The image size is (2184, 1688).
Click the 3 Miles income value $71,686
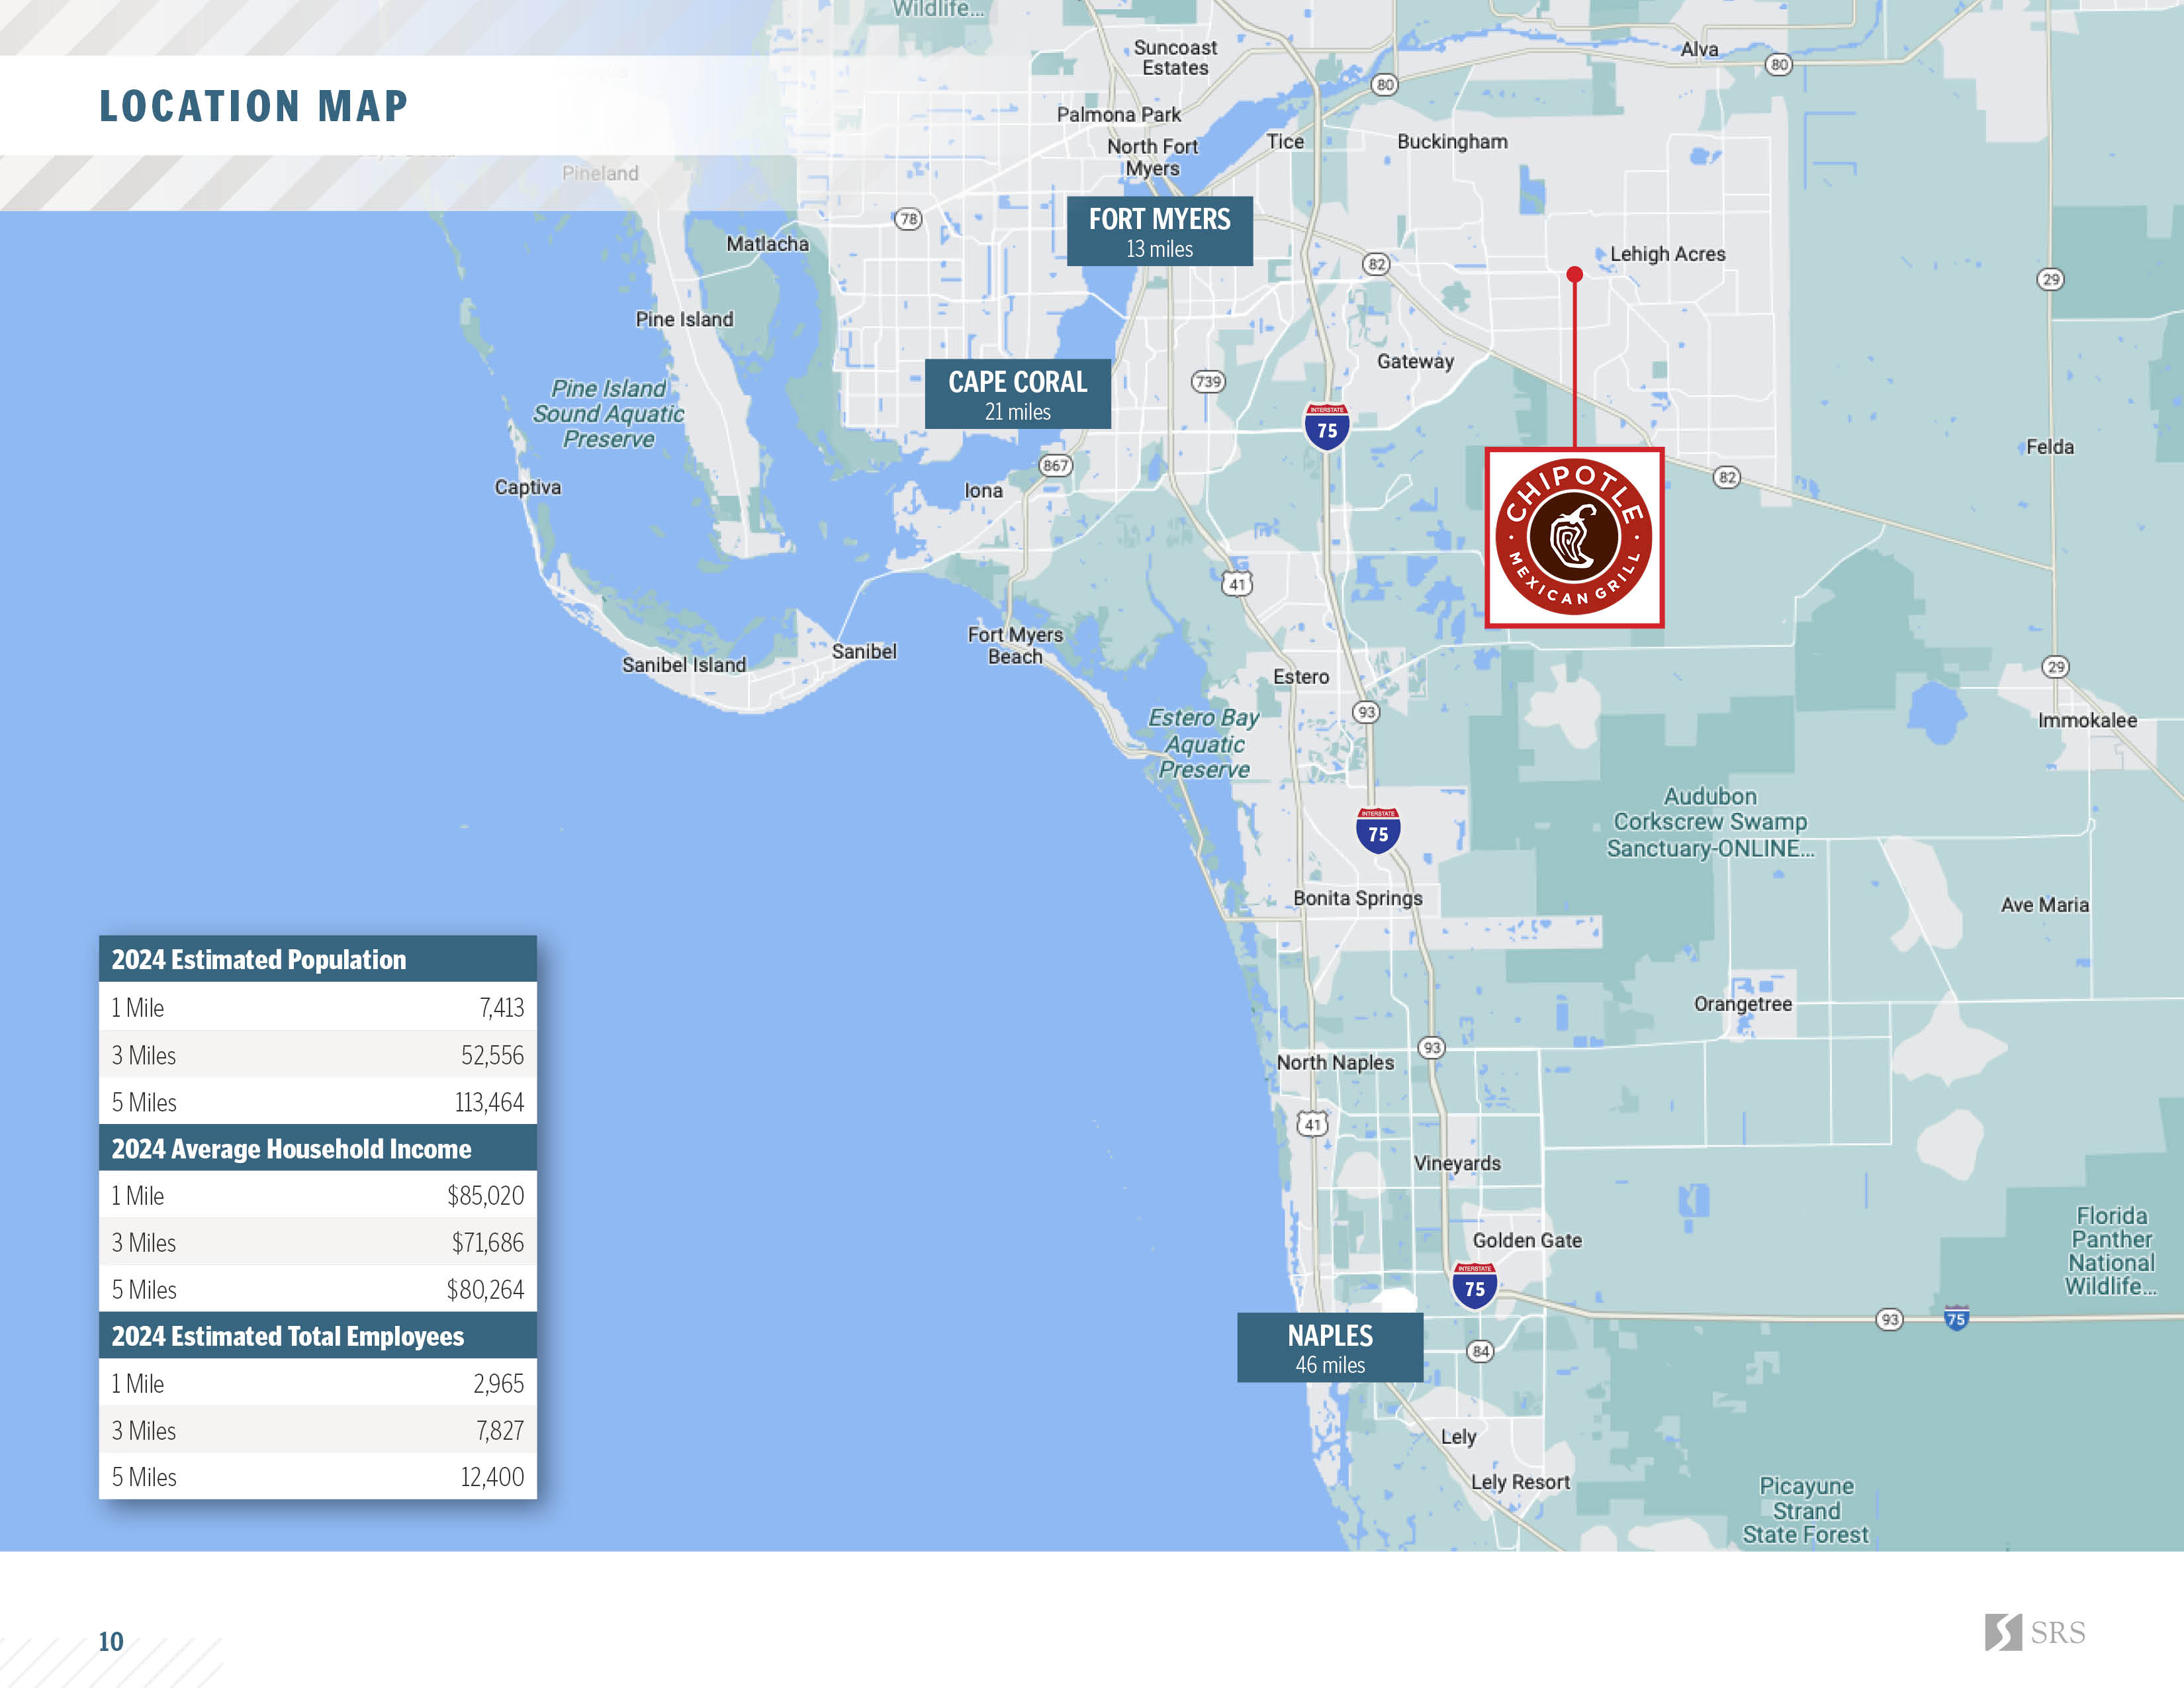[487, 1242]
